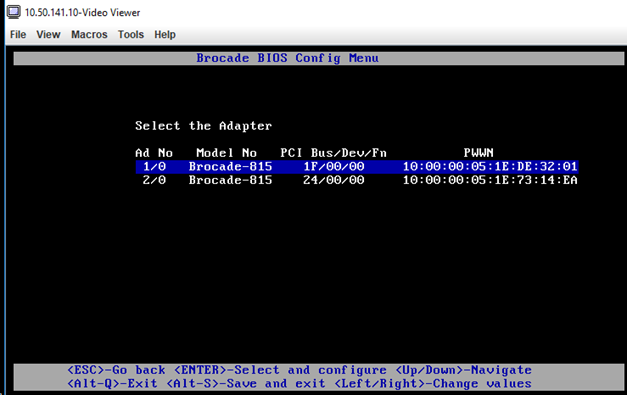The image size is (627, 395).
Task: Click the Model No column header
Action: (x=226, y=153)
